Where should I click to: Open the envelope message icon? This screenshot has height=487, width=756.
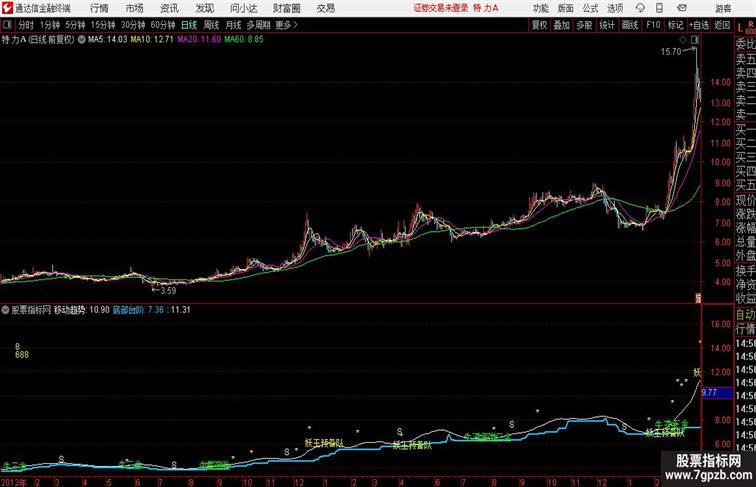click(682, 8)
